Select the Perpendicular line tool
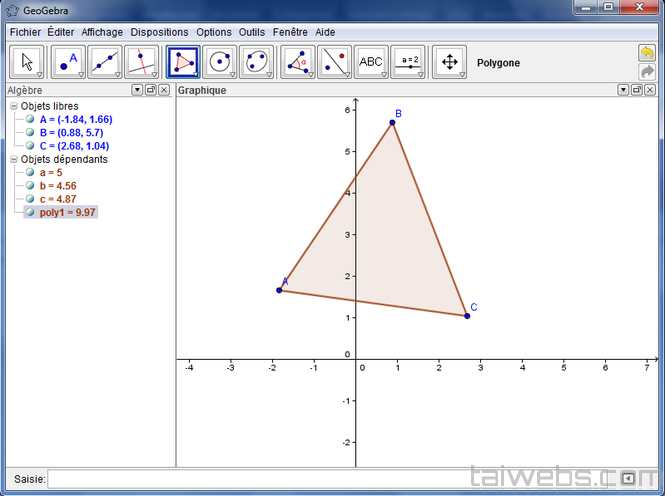This screenshot has height=496, width=665. pyautogui.click(x=142, y=62)
